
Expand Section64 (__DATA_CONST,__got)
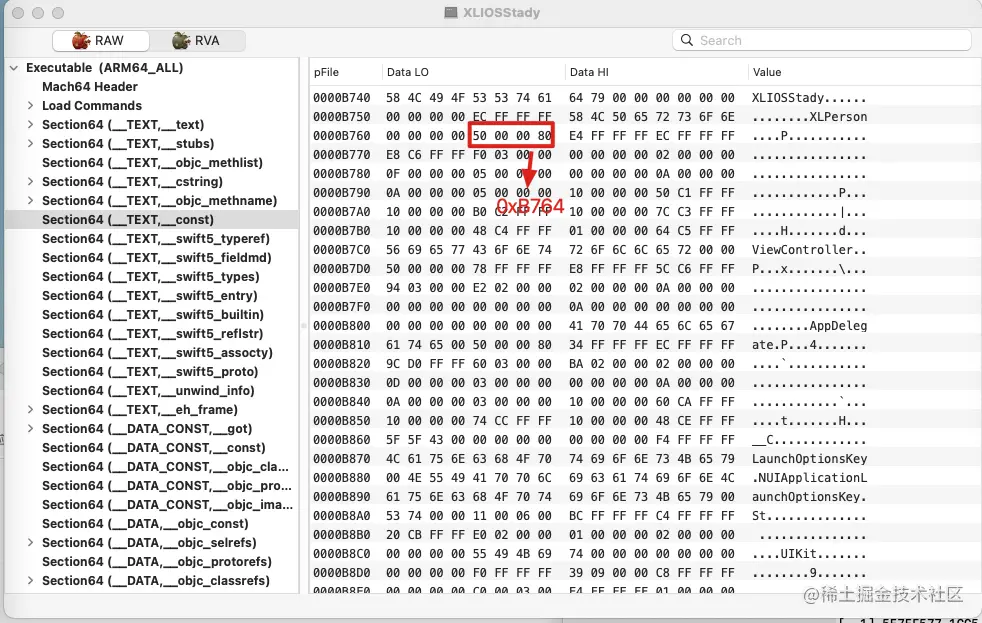click(30, 428)
